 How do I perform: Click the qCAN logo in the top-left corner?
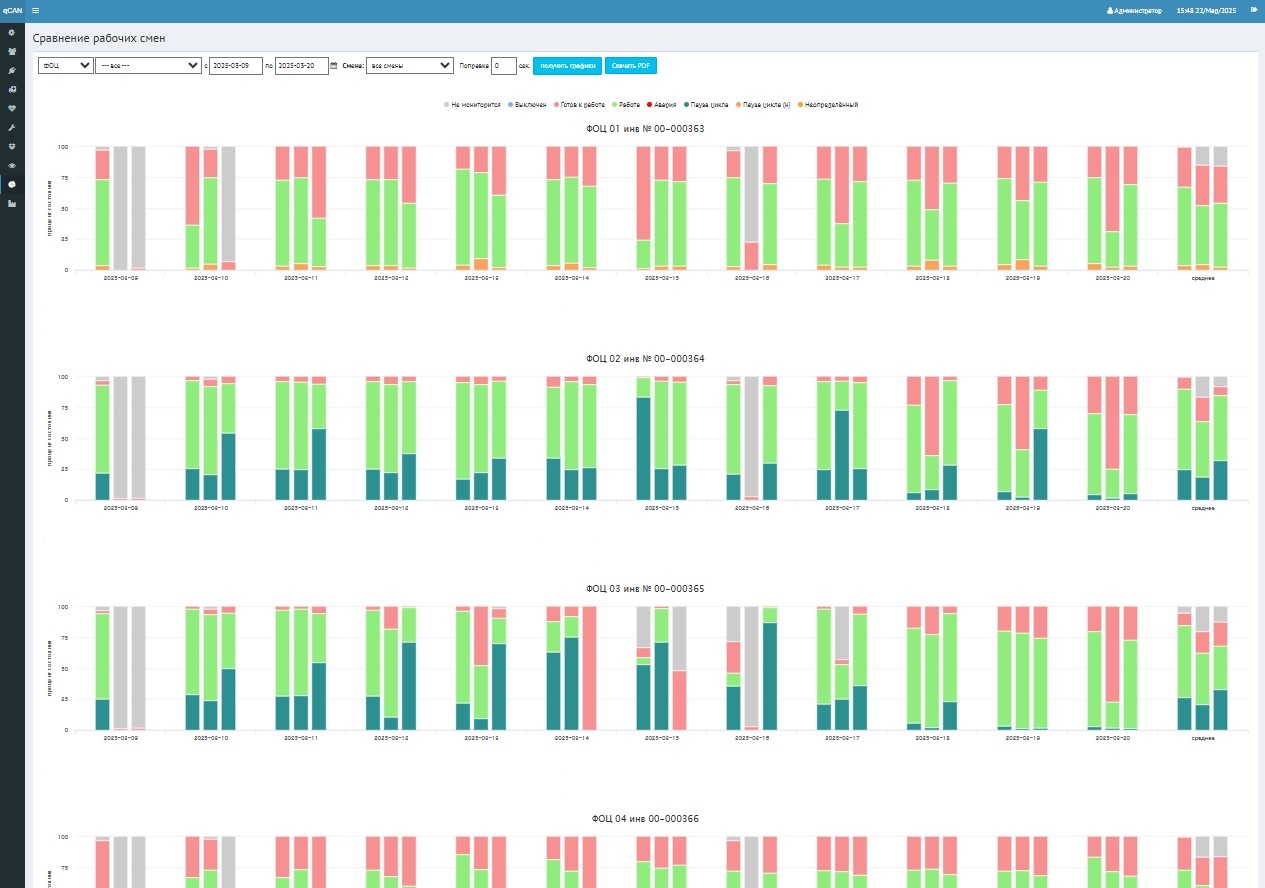11,10
